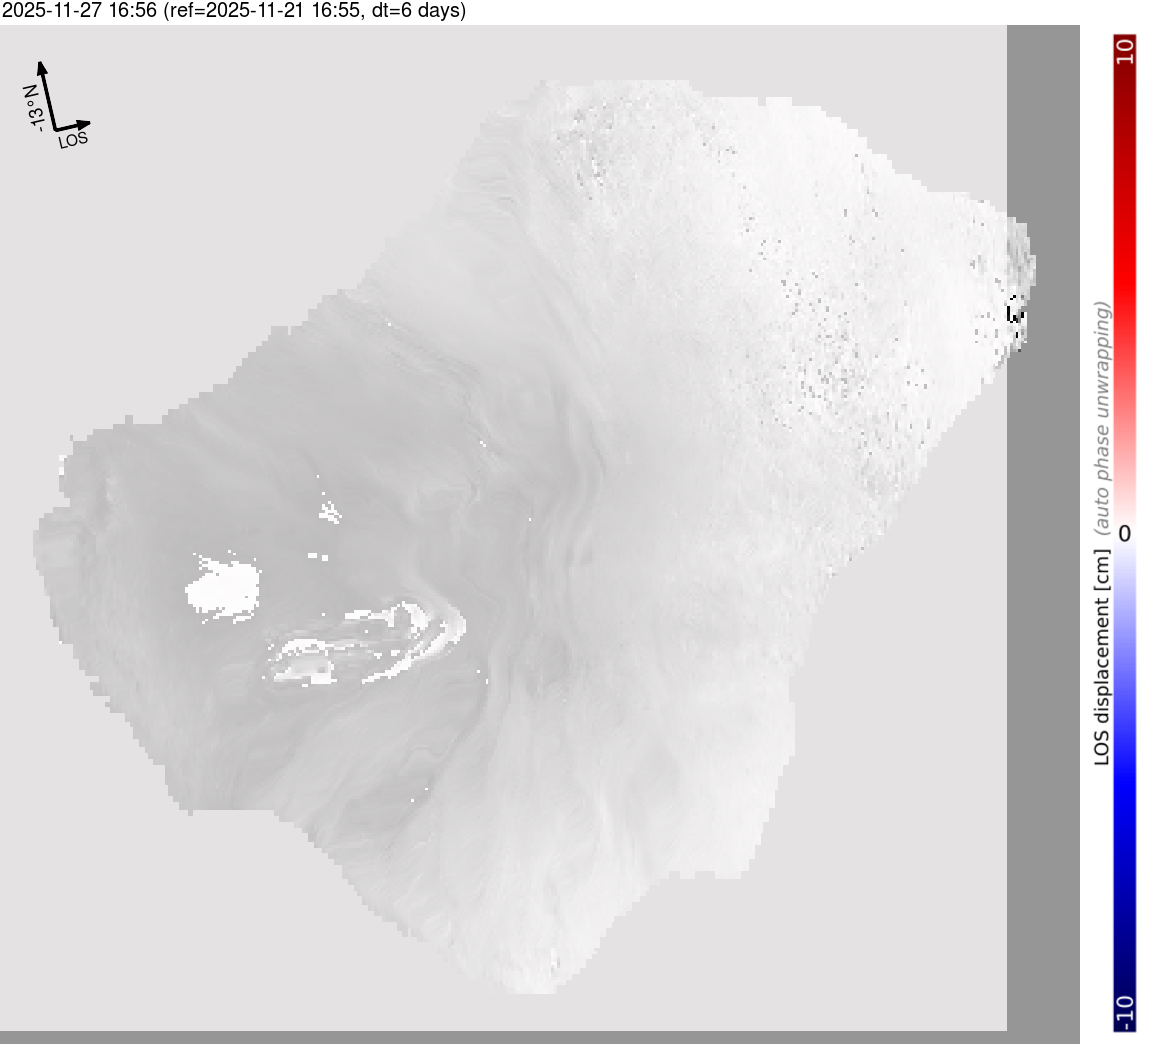
Task: Pick the bright blue colorbar section
Action: (x=1125, y=780)
